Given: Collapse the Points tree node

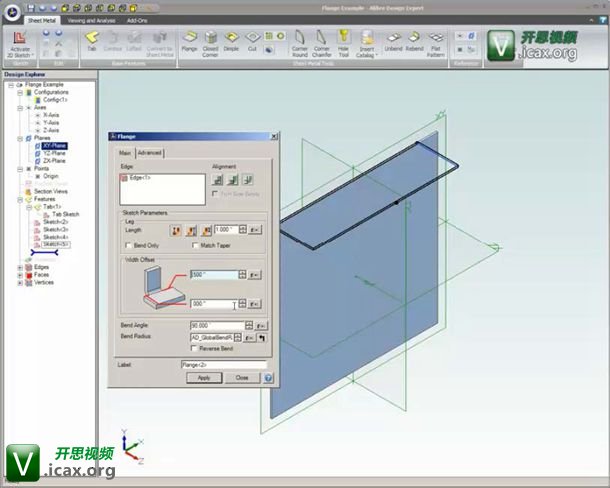Looking at the screenshot, I should [20, 169].
